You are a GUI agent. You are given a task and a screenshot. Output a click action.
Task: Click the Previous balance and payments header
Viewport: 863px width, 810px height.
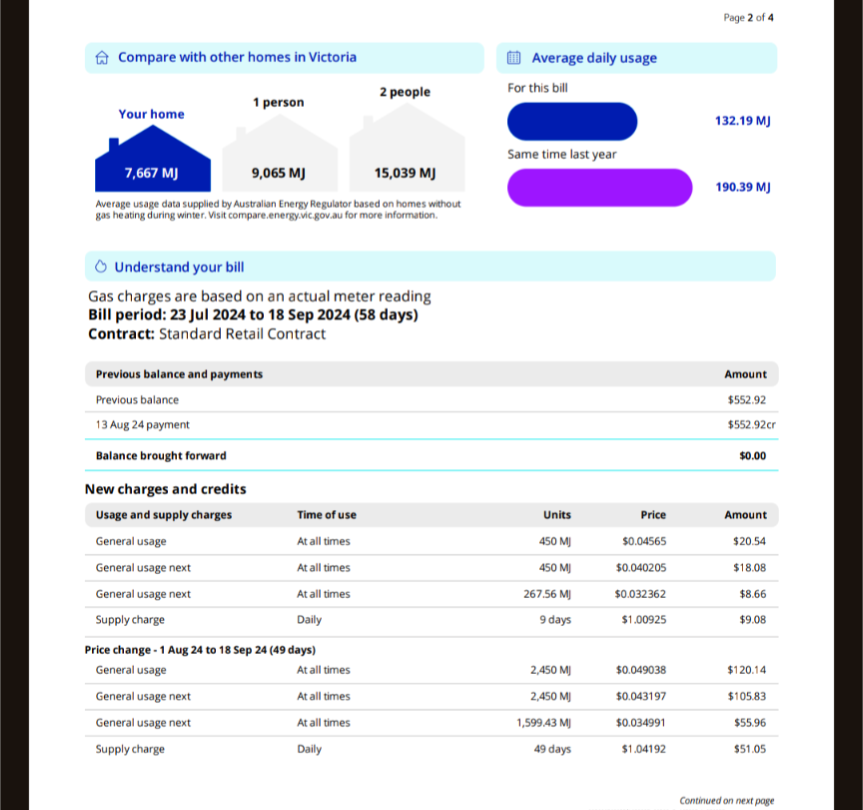tap(179, 374)
